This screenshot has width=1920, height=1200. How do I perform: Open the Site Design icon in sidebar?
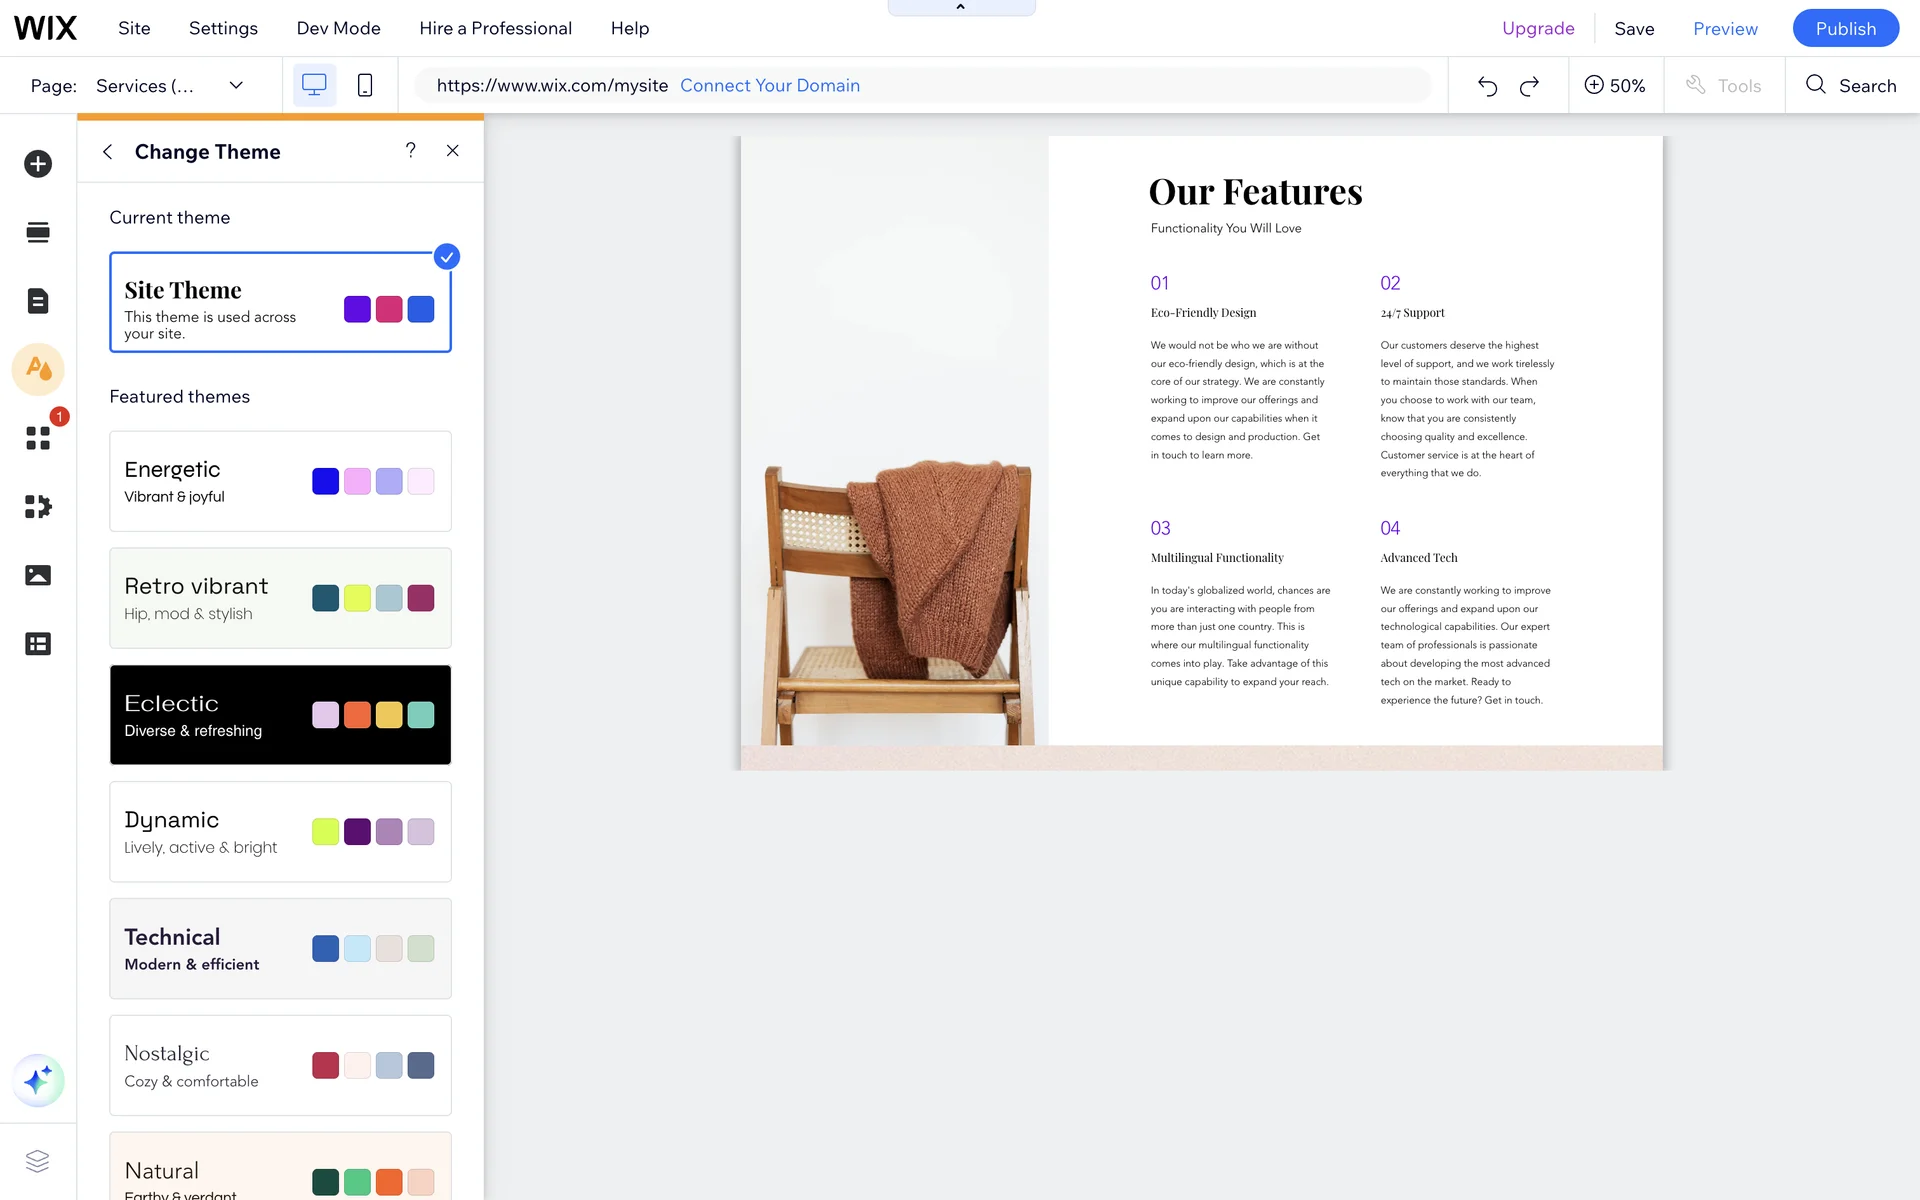(x=38, y=369)
